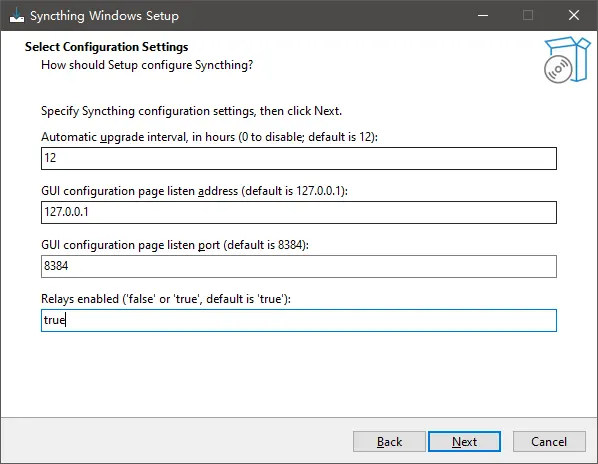Click the Relays enabled input field
The image size is (598, 464).
click(x=299, y=320)
